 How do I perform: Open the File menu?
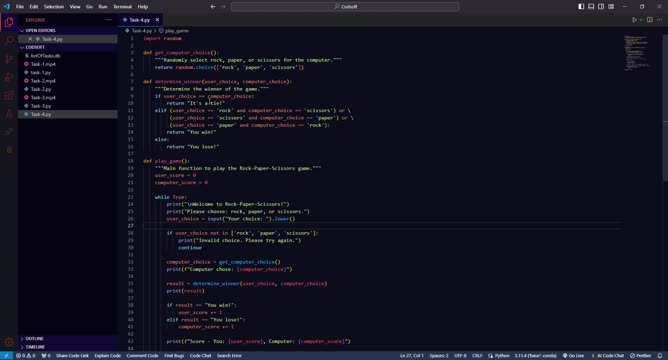[20, 6]
